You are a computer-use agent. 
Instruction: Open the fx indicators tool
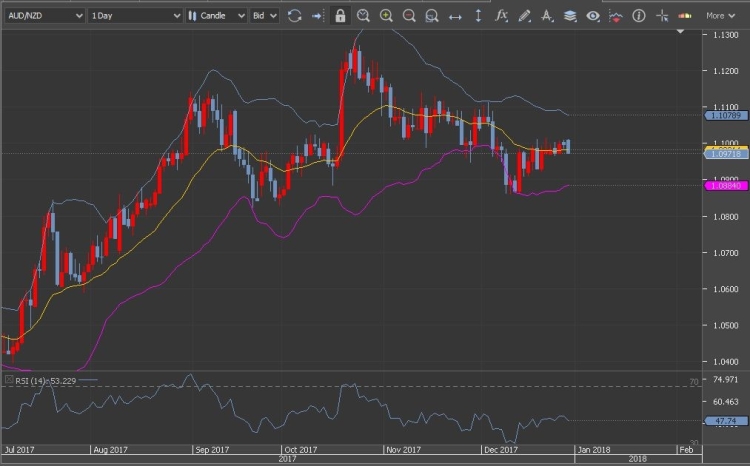[501, 16]
